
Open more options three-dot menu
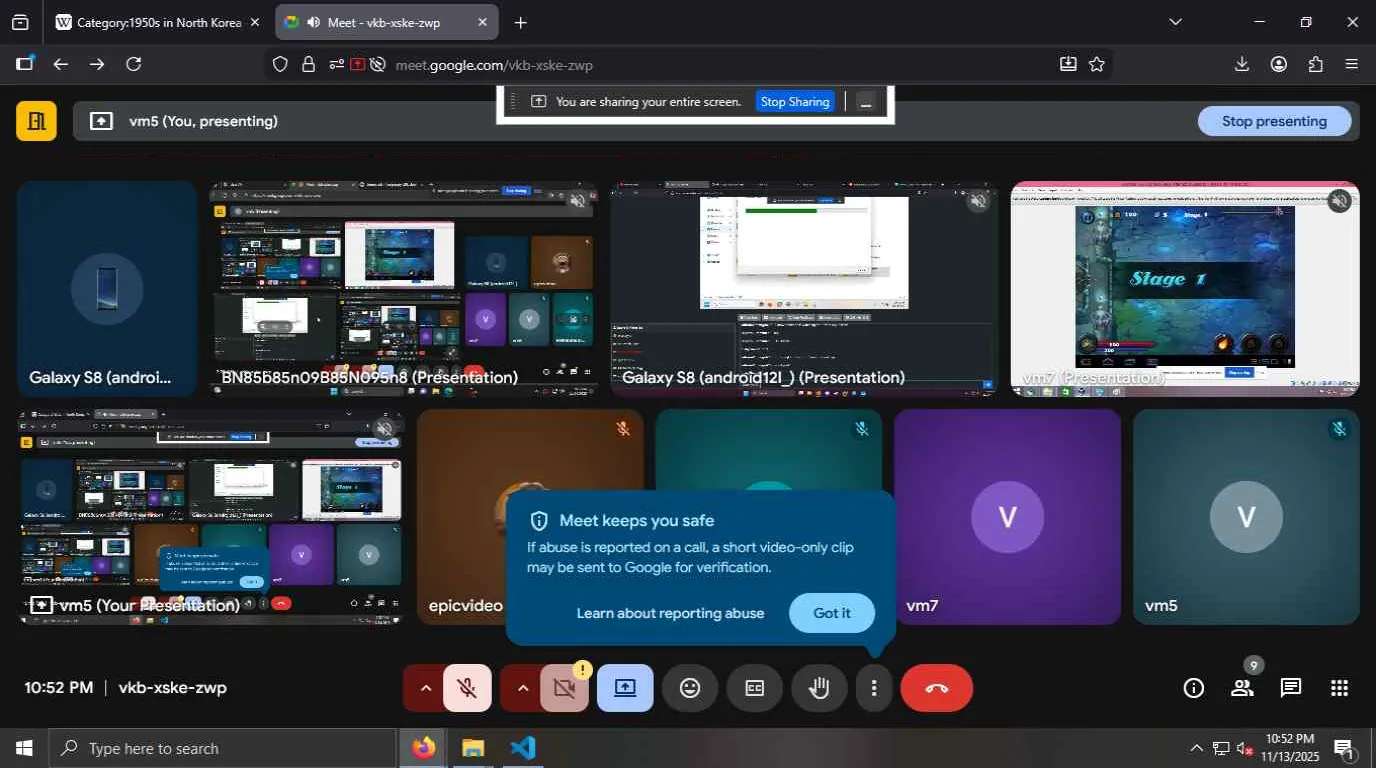874,688
